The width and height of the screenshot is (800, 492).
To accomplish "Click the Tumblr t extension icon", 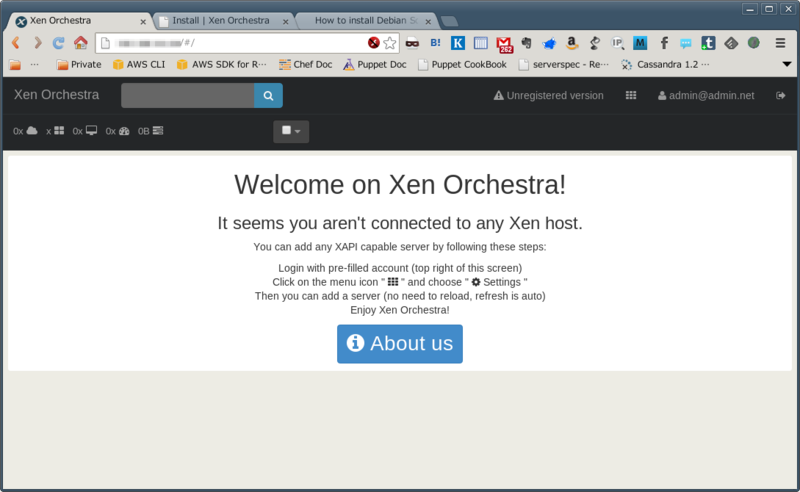I will [708, 43].
